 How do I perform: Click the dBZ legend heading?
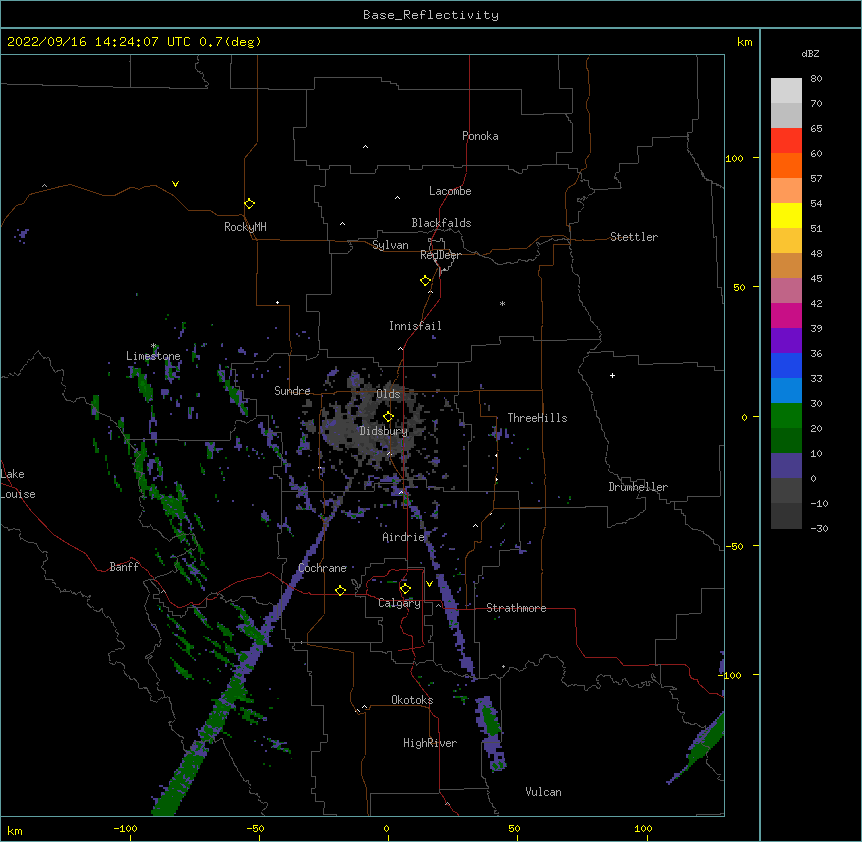pyautogui.click(x=810, y=53)
